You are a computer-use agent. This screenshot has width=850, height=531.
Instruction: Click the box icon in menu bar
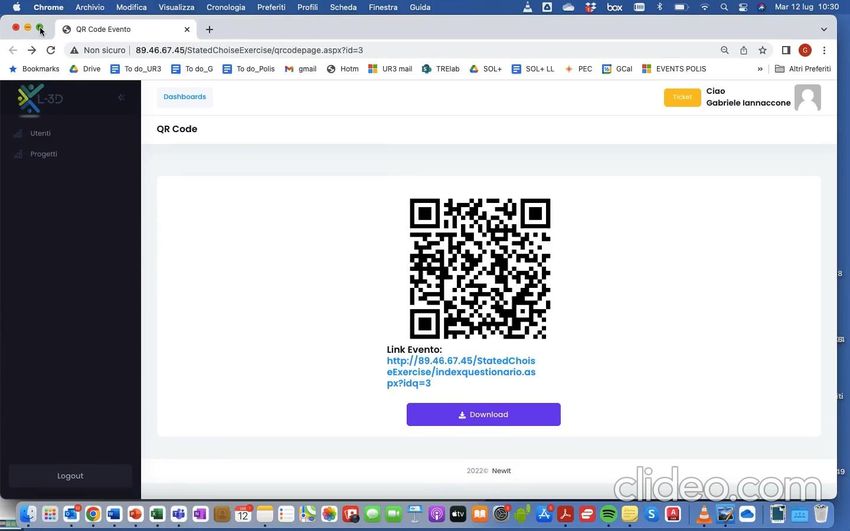tap(614, 7)
